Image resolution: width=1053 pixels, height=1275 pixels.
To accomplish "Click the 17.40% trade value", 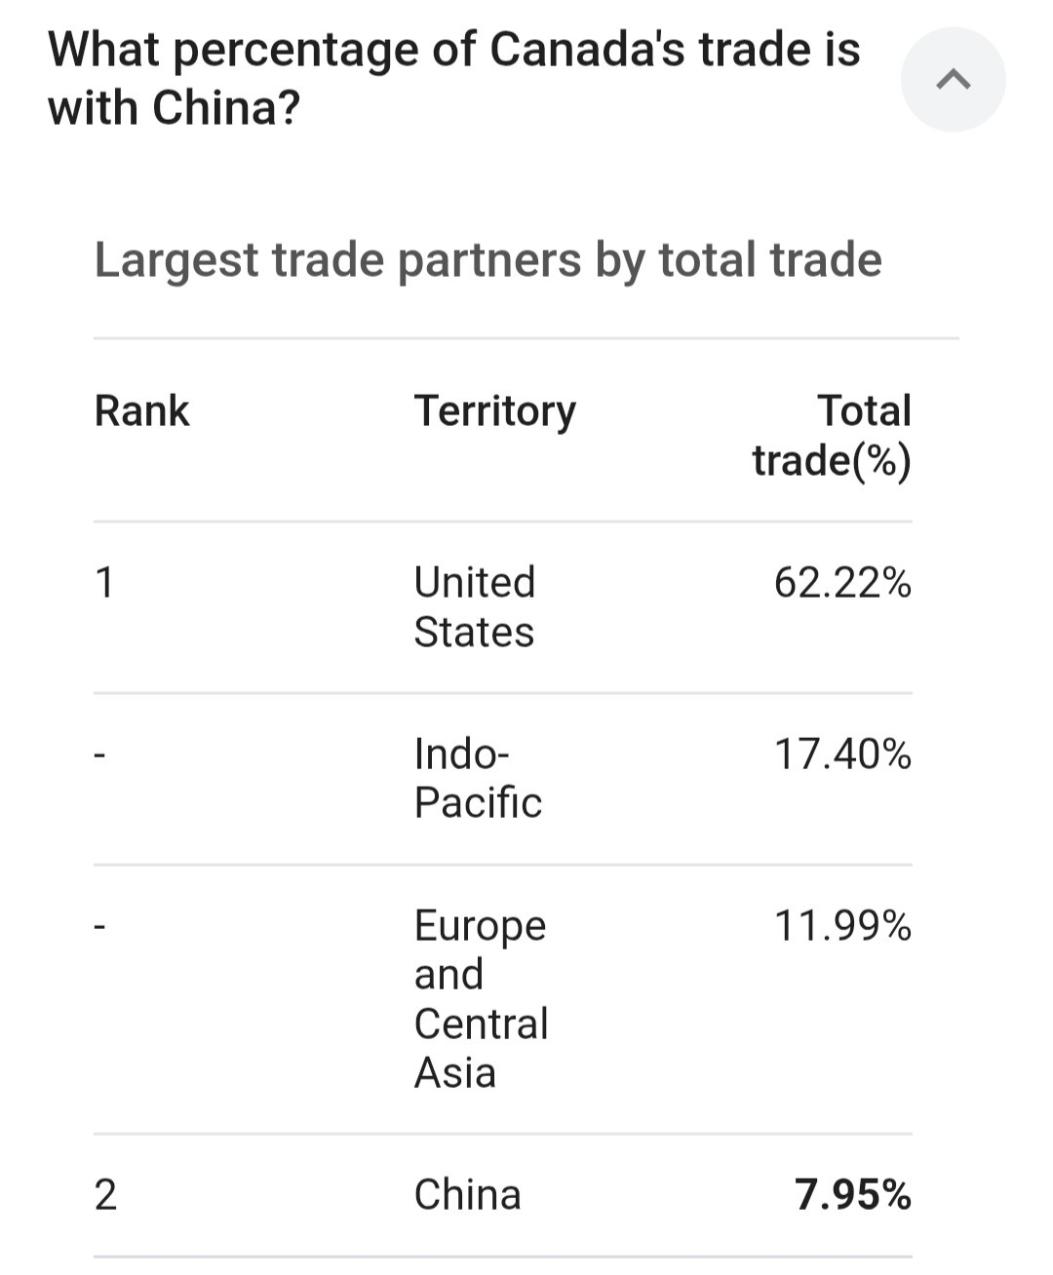I will pyautogui.click(x=842, y=754).
